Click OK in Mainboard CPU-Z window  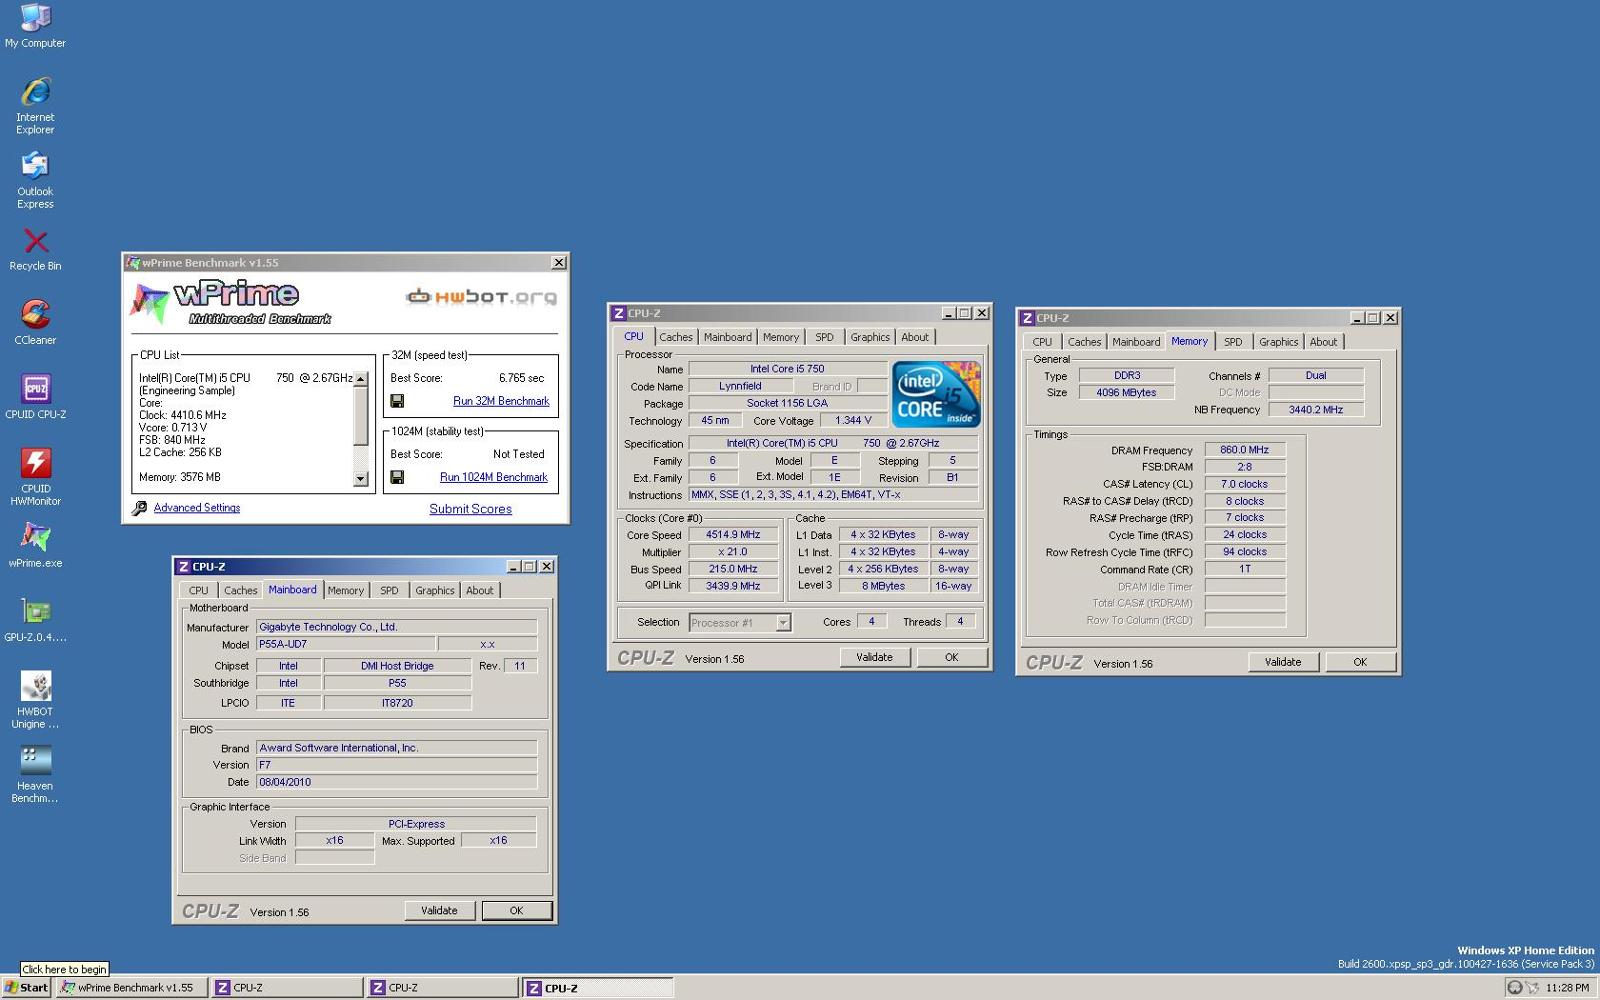[x=516, y=910]
